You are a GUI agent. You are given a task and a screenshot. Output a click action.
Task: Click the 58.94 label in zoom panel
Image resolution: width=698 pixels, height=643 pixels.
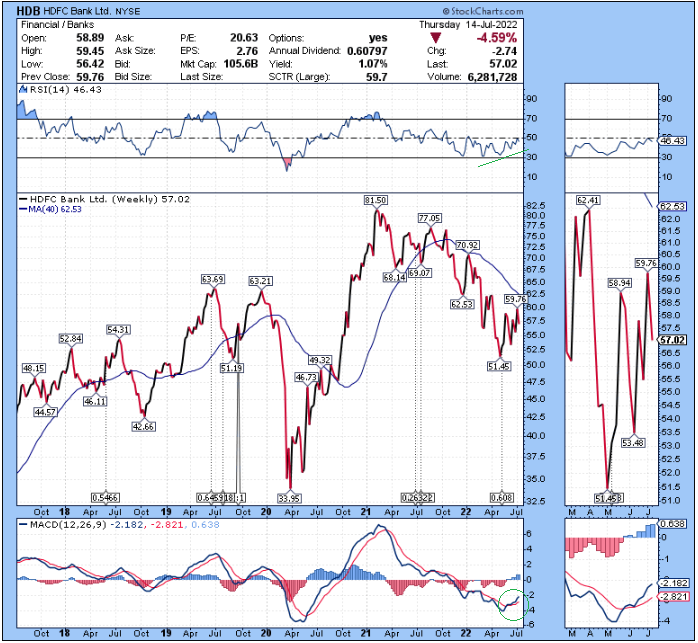click(619, 283)
